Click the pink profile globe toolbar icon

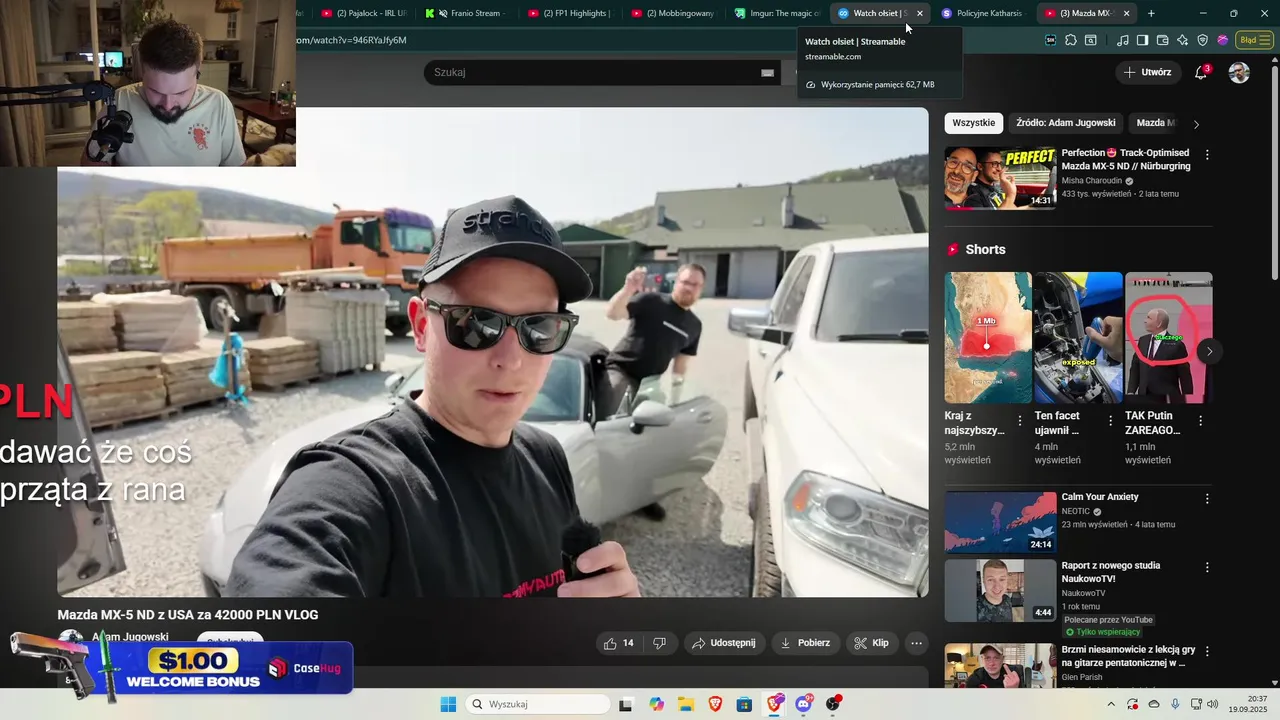[1222, 40]
